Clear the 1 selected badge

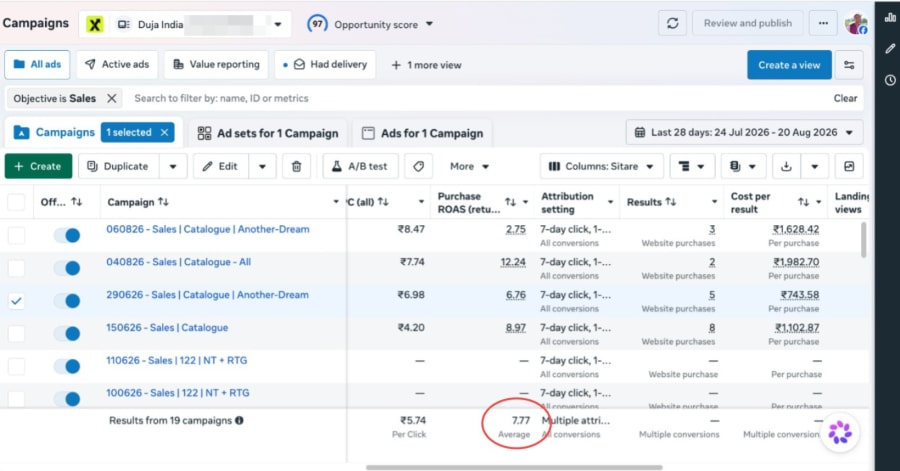tap(165, 133)
